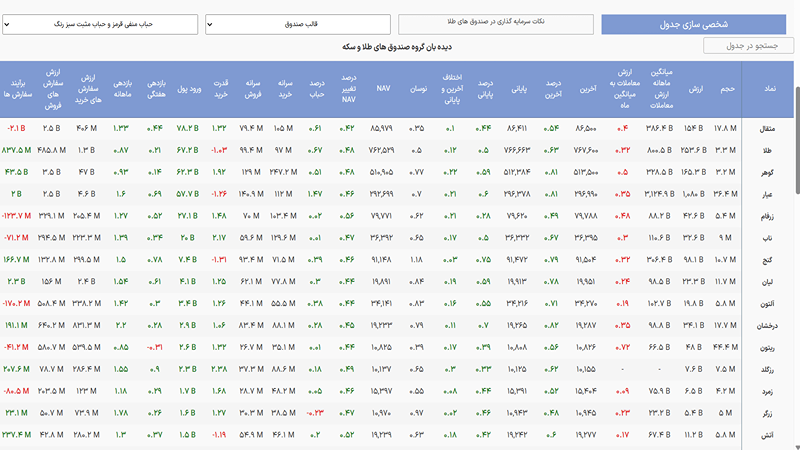Sort by NAV column header
The image size is (800, 450).
pos(383,88)
